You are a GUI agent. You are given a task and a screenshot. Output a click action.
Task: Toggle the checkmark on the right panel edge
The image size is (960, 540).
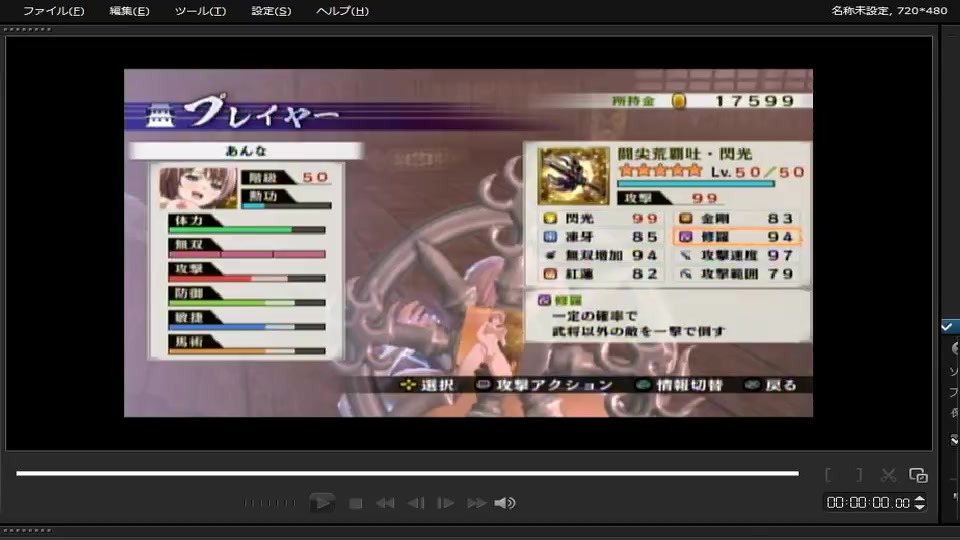(x=947, y=326)
